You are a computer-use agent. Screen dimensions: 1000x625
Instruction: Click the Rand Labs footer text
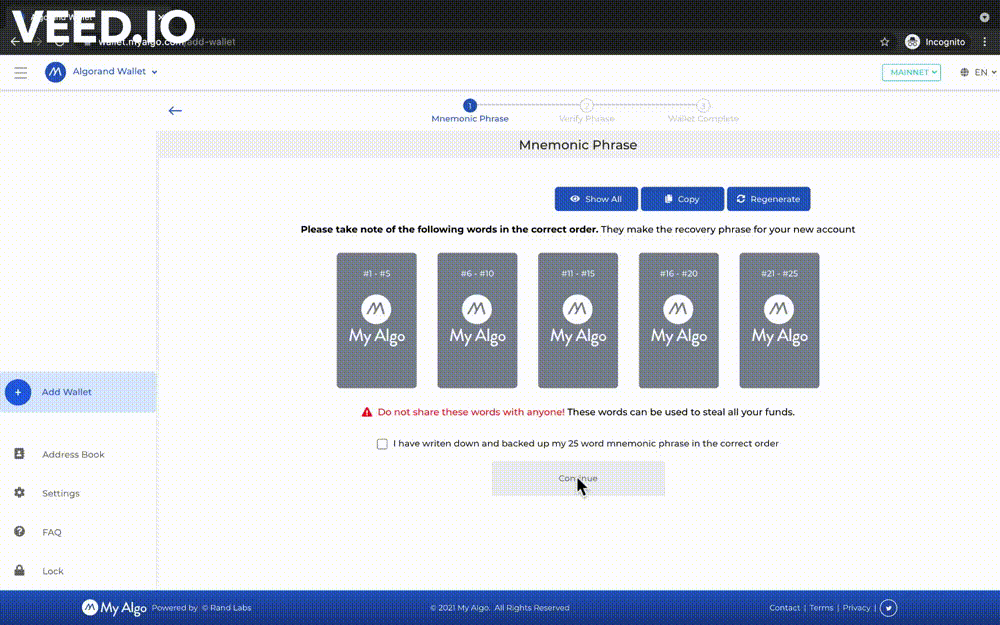point(226,608)
